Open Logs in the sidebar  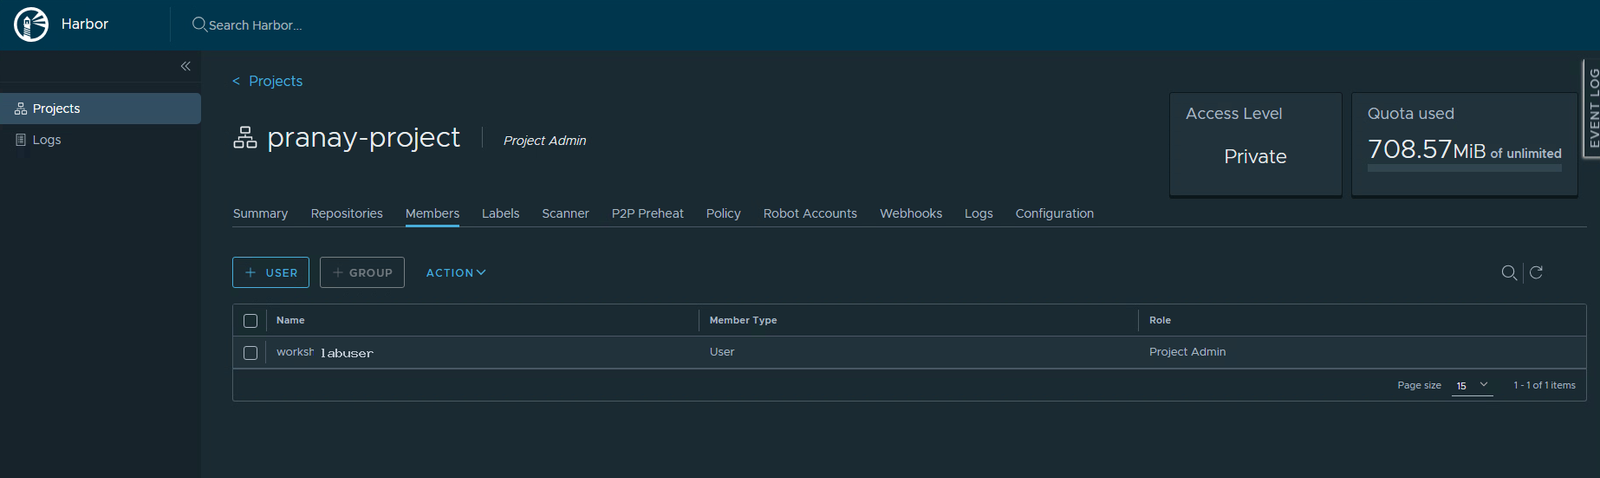click(100, 140)
